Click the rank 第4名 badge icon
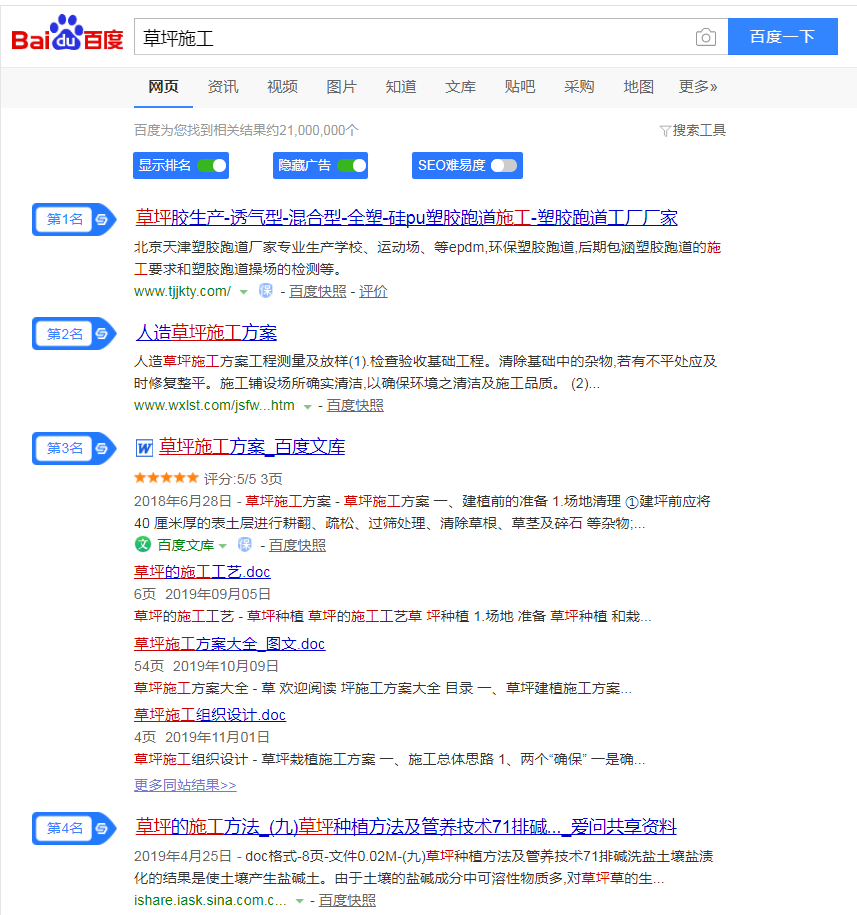The width and height of the screenshot is (857, 915). (74, 828)
